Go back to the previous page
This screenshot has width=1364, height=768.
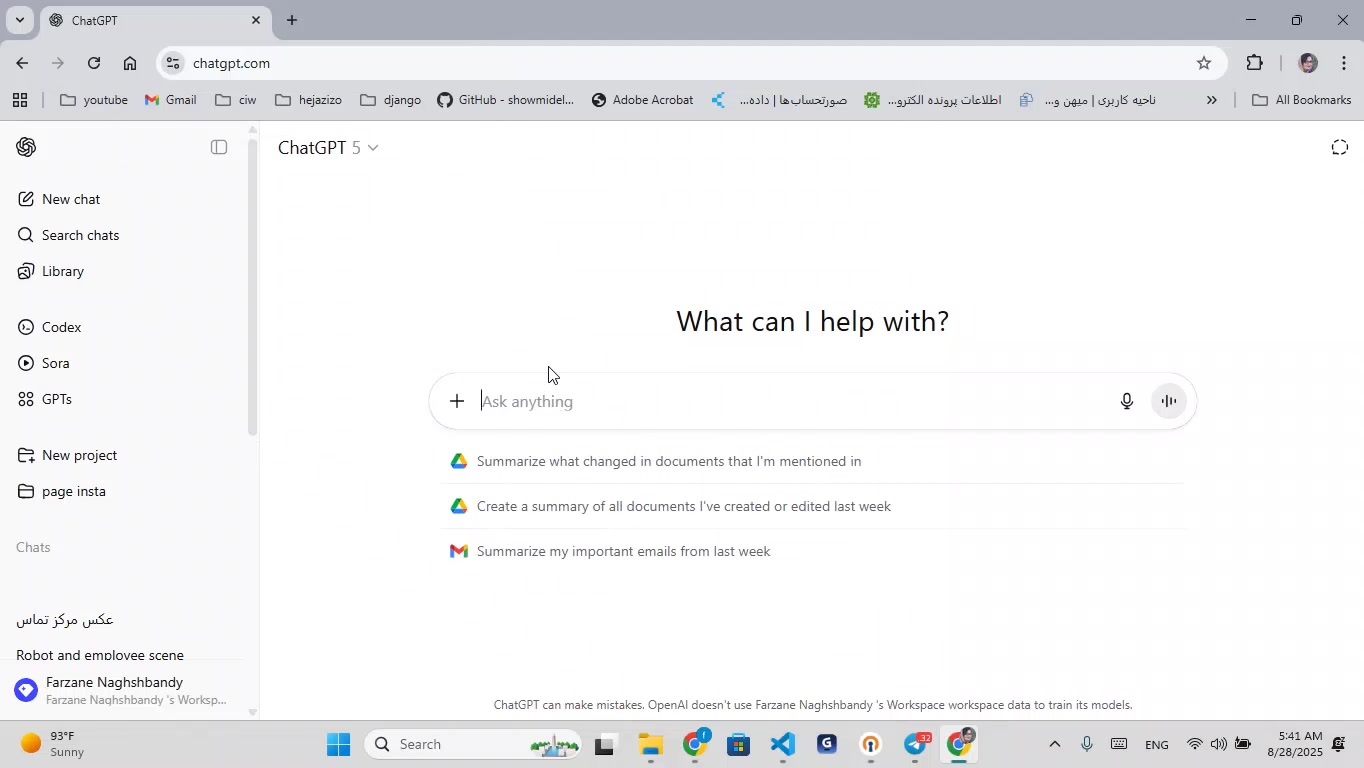point(22,63)
